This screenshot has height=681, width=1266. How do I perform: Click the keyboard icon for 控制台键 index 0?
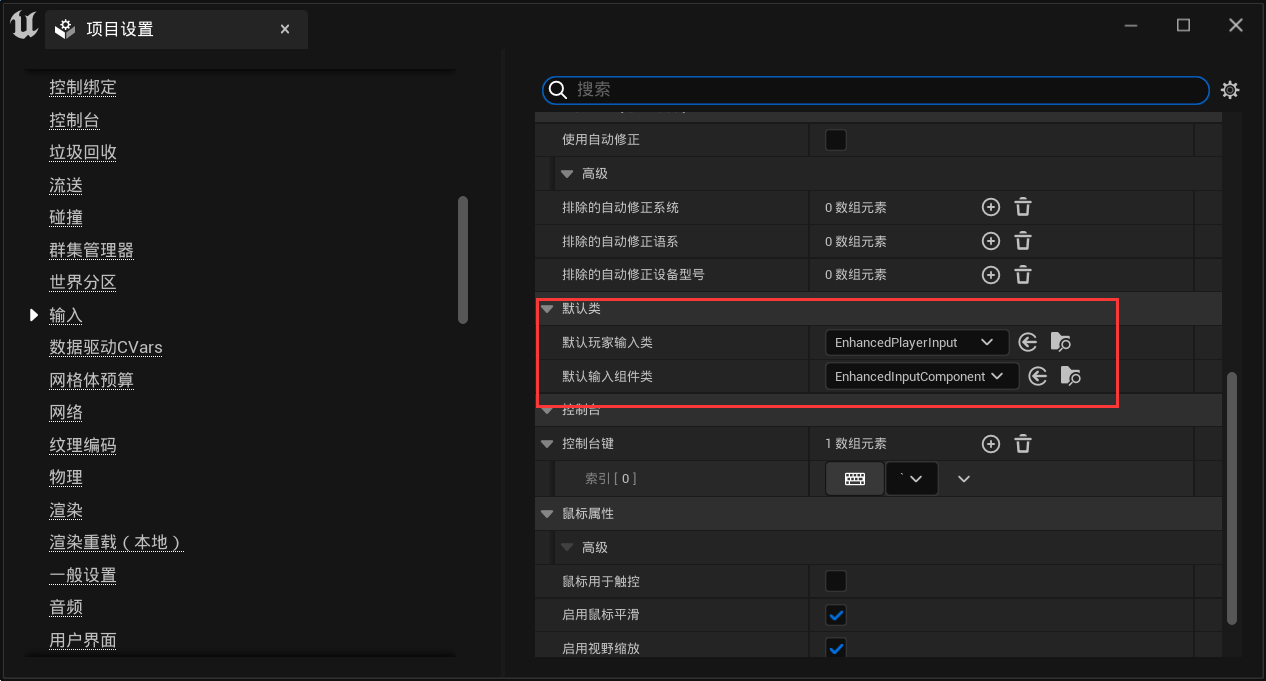tap(854, 479)
